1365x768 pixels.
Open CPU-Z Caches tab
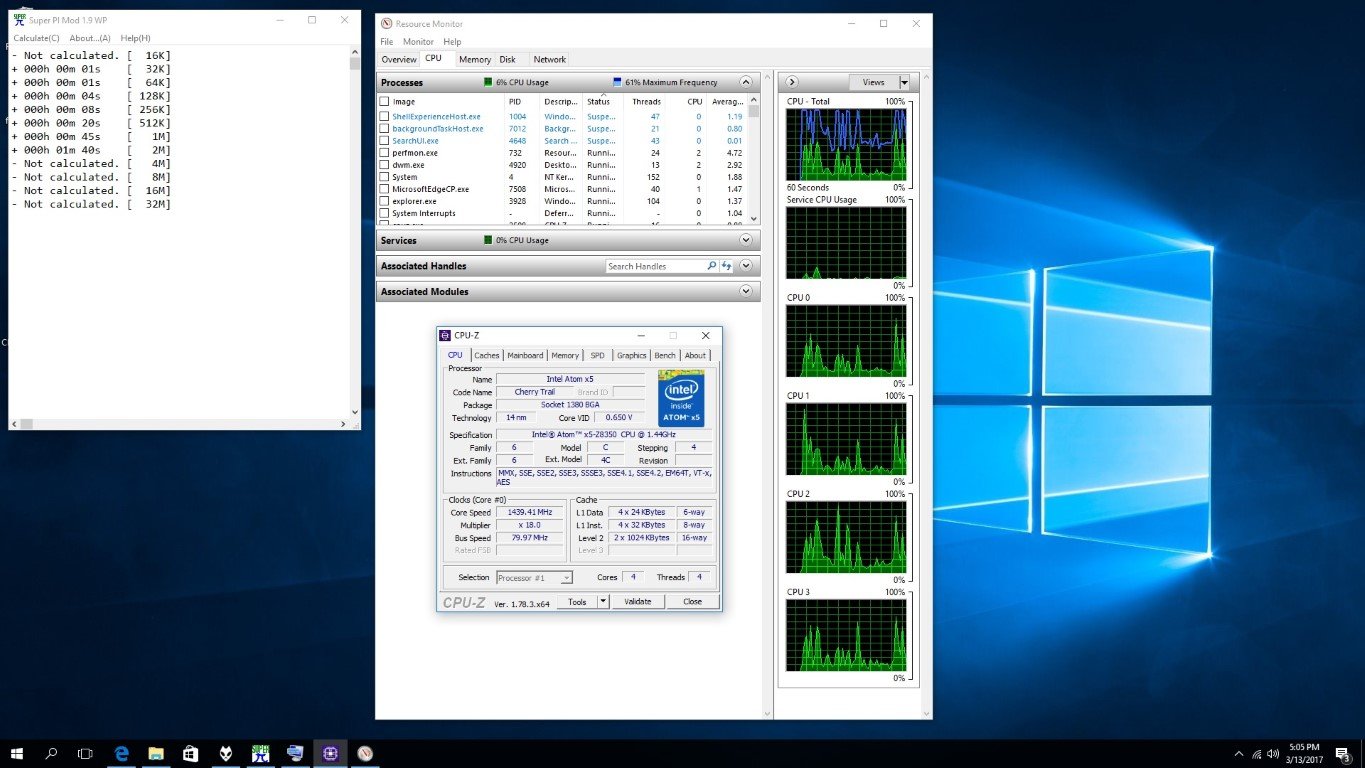coord(487,355)
